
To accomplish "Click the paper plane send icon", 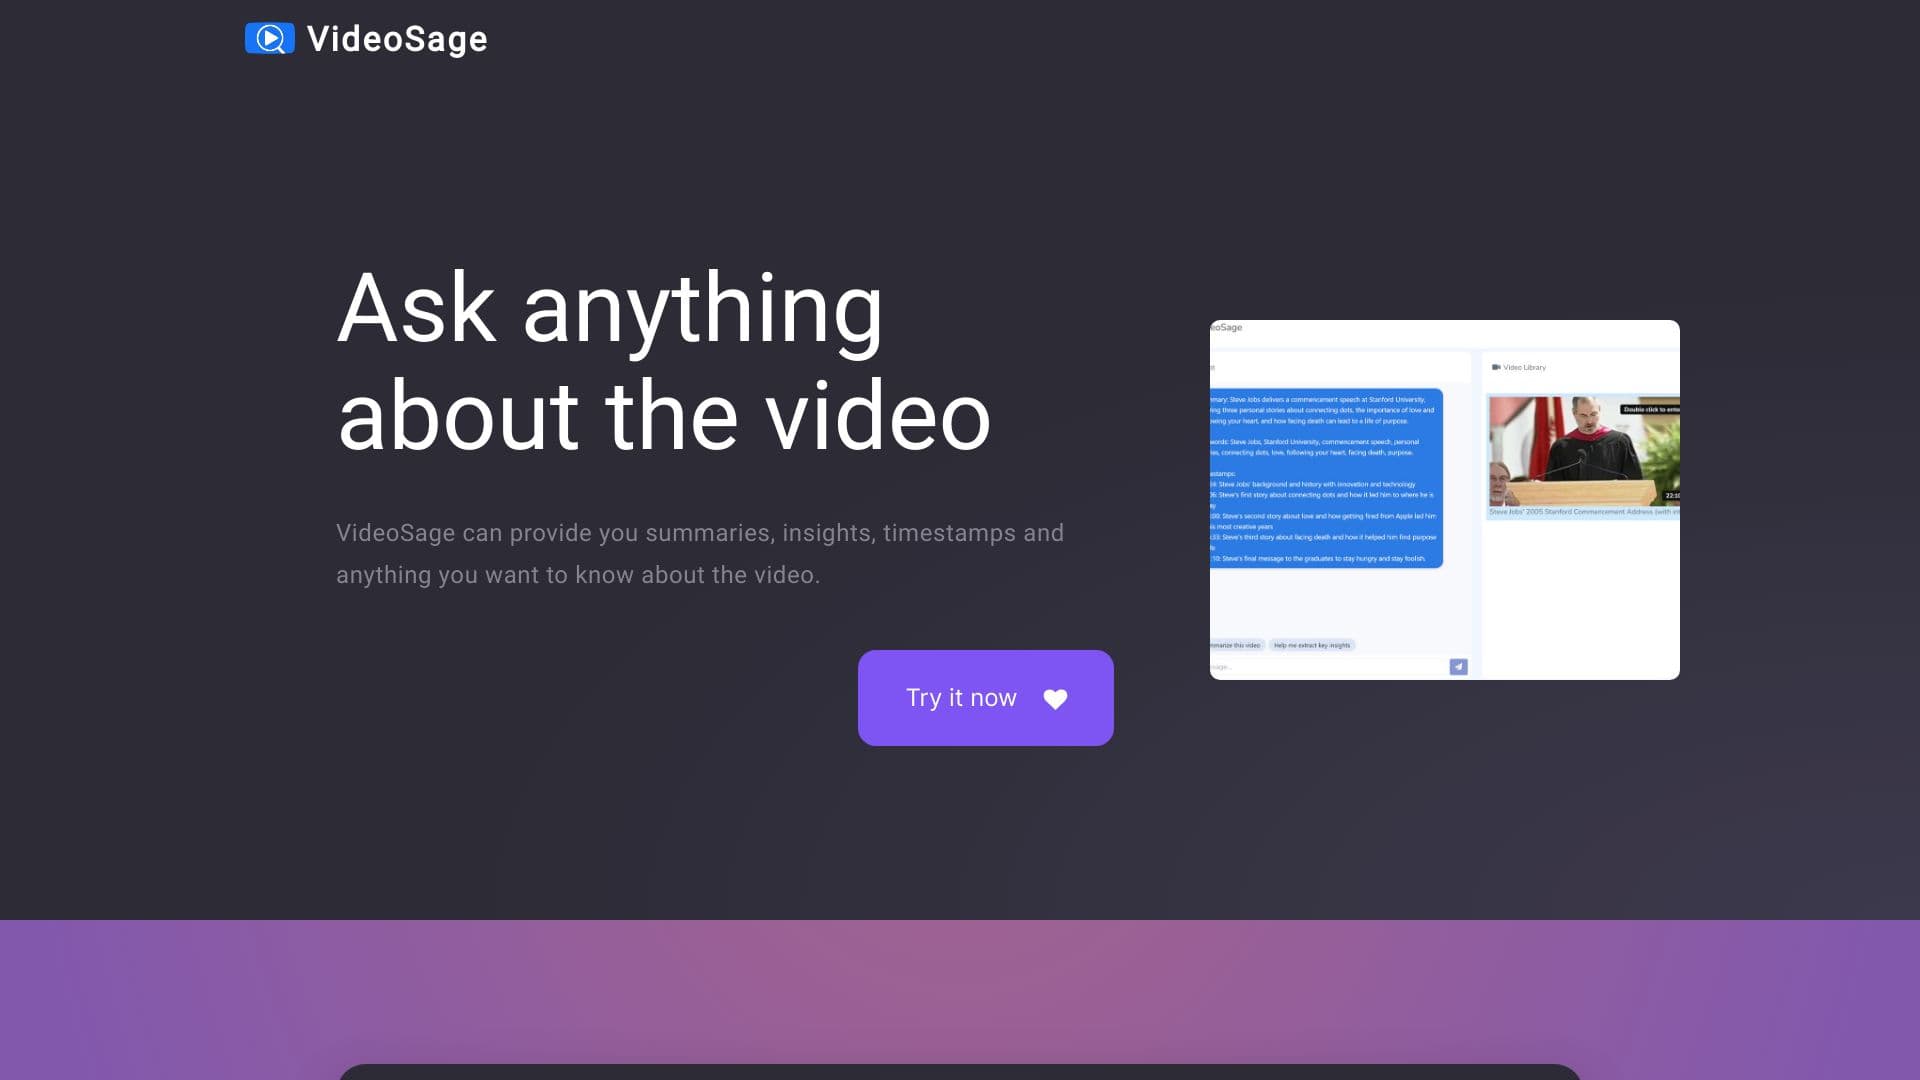I will point(1458,666).
